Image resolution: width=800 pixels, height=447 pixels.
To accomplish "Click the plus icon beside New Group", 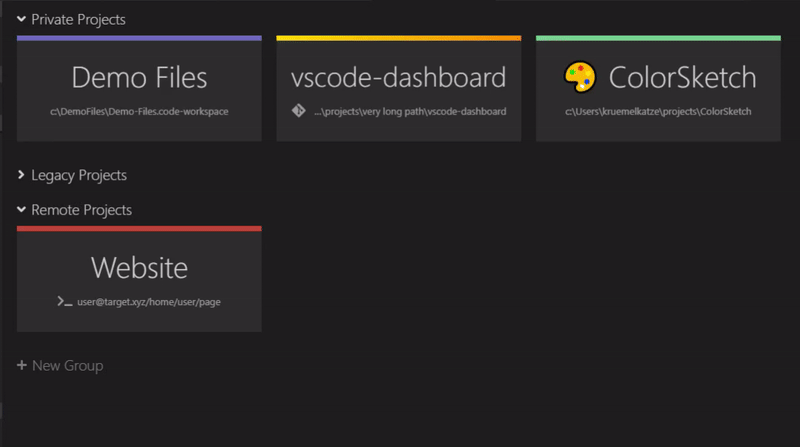I will [x=22, y=366].
